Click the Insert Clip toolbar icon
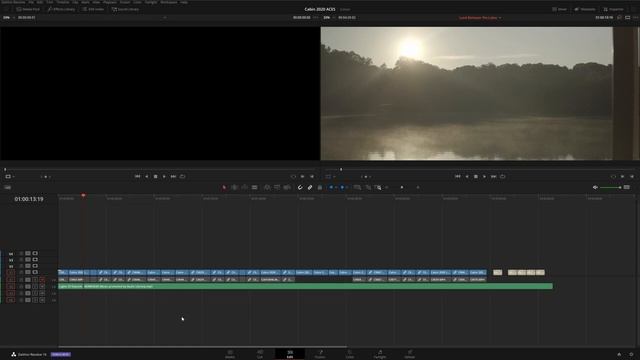Viewport: 640px width, 360px height. click(267, 187)
